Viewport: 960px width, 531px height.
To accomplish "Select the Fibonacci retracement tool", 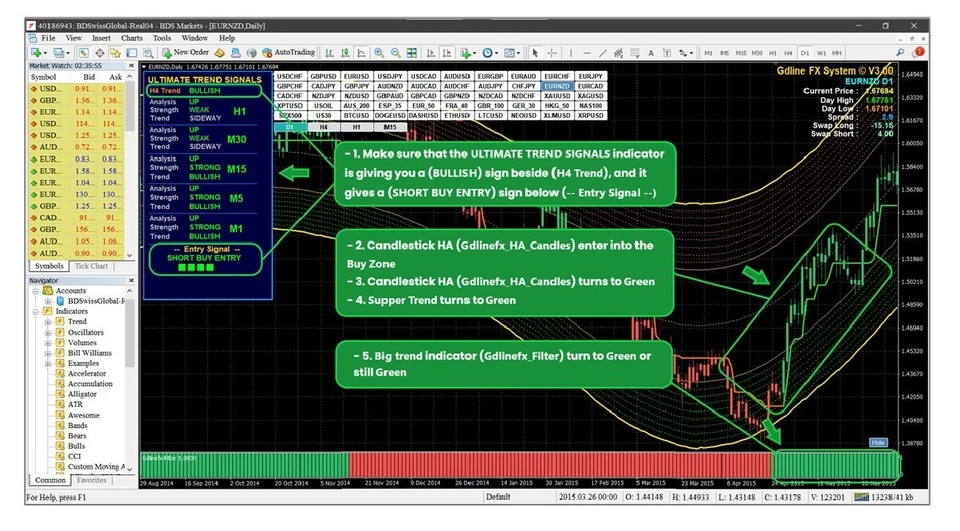I will click(635, 53).
